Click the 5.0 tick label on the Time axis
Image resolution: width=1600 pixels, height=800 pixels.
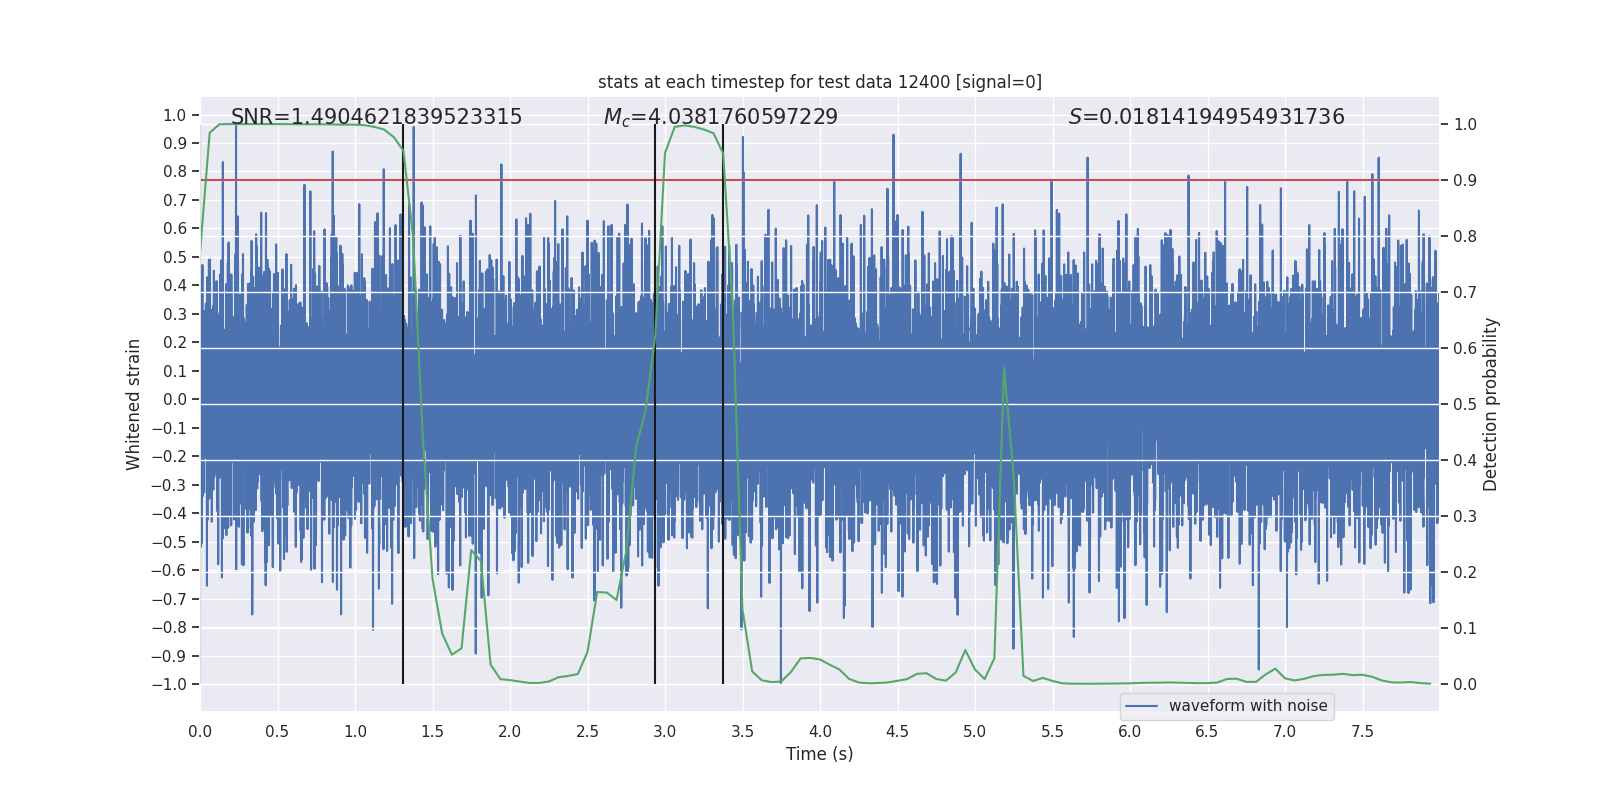(x=975, y=731)
